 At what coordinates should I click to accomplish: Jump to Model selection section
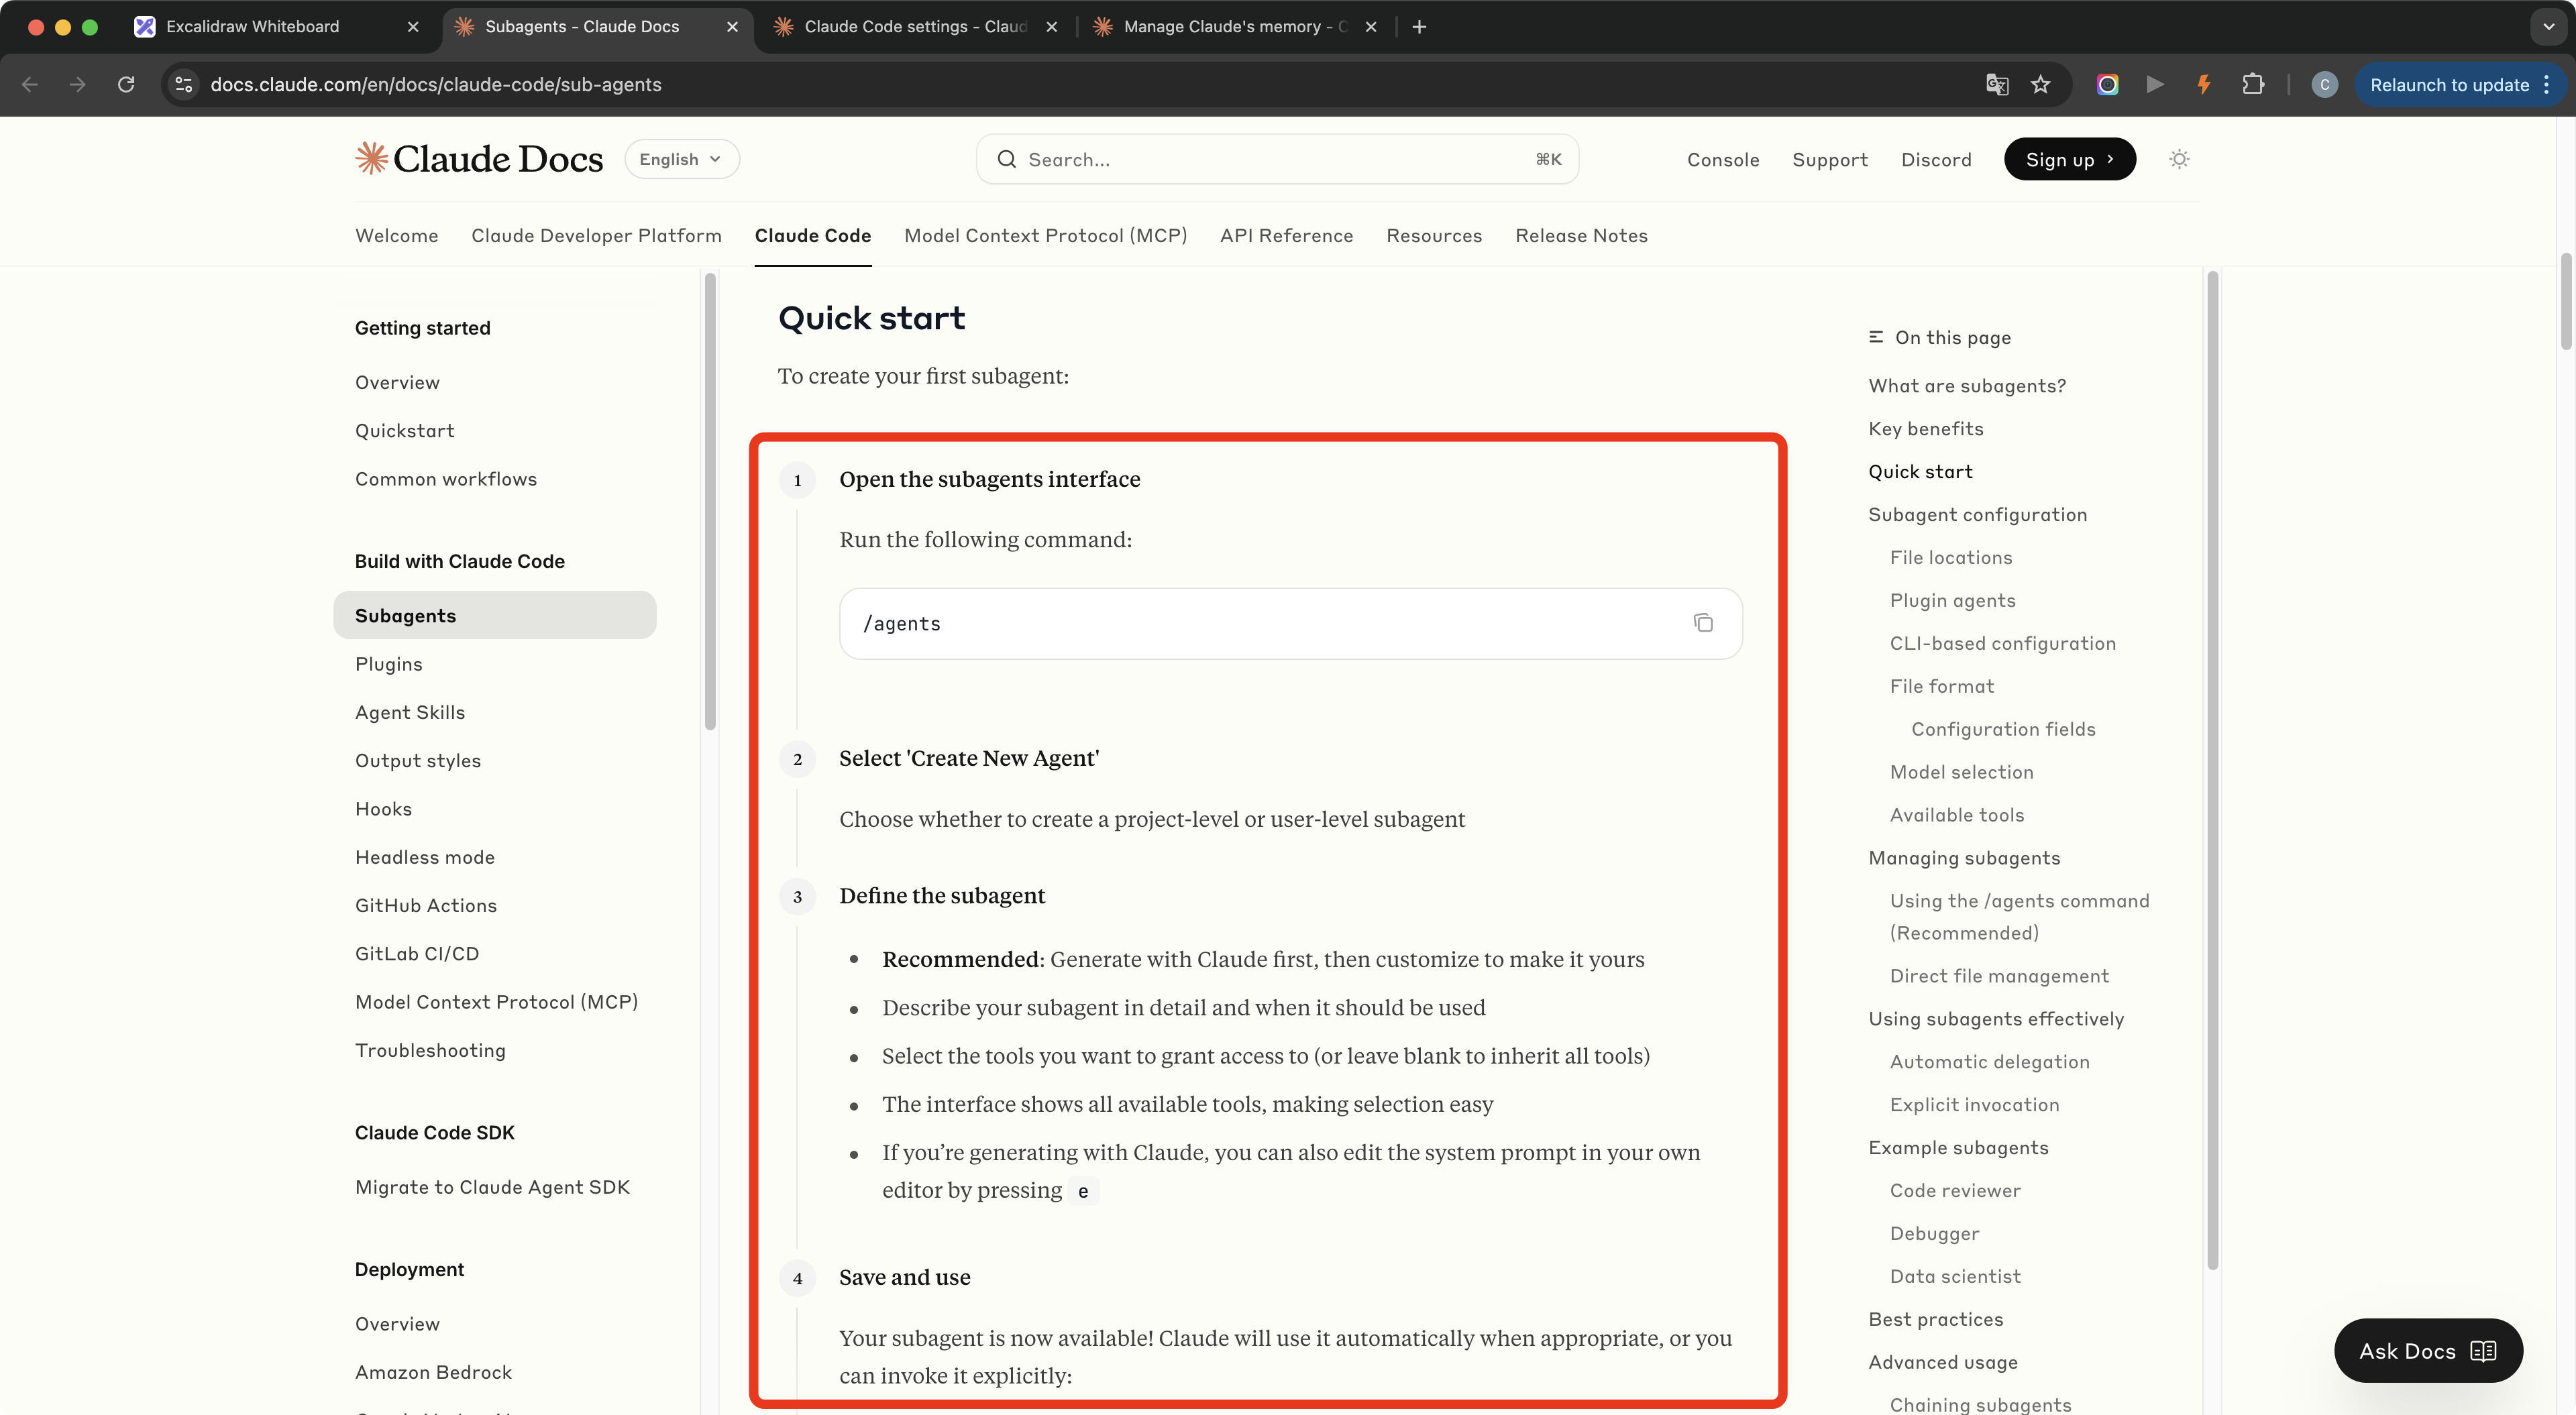coord(1961,772)
